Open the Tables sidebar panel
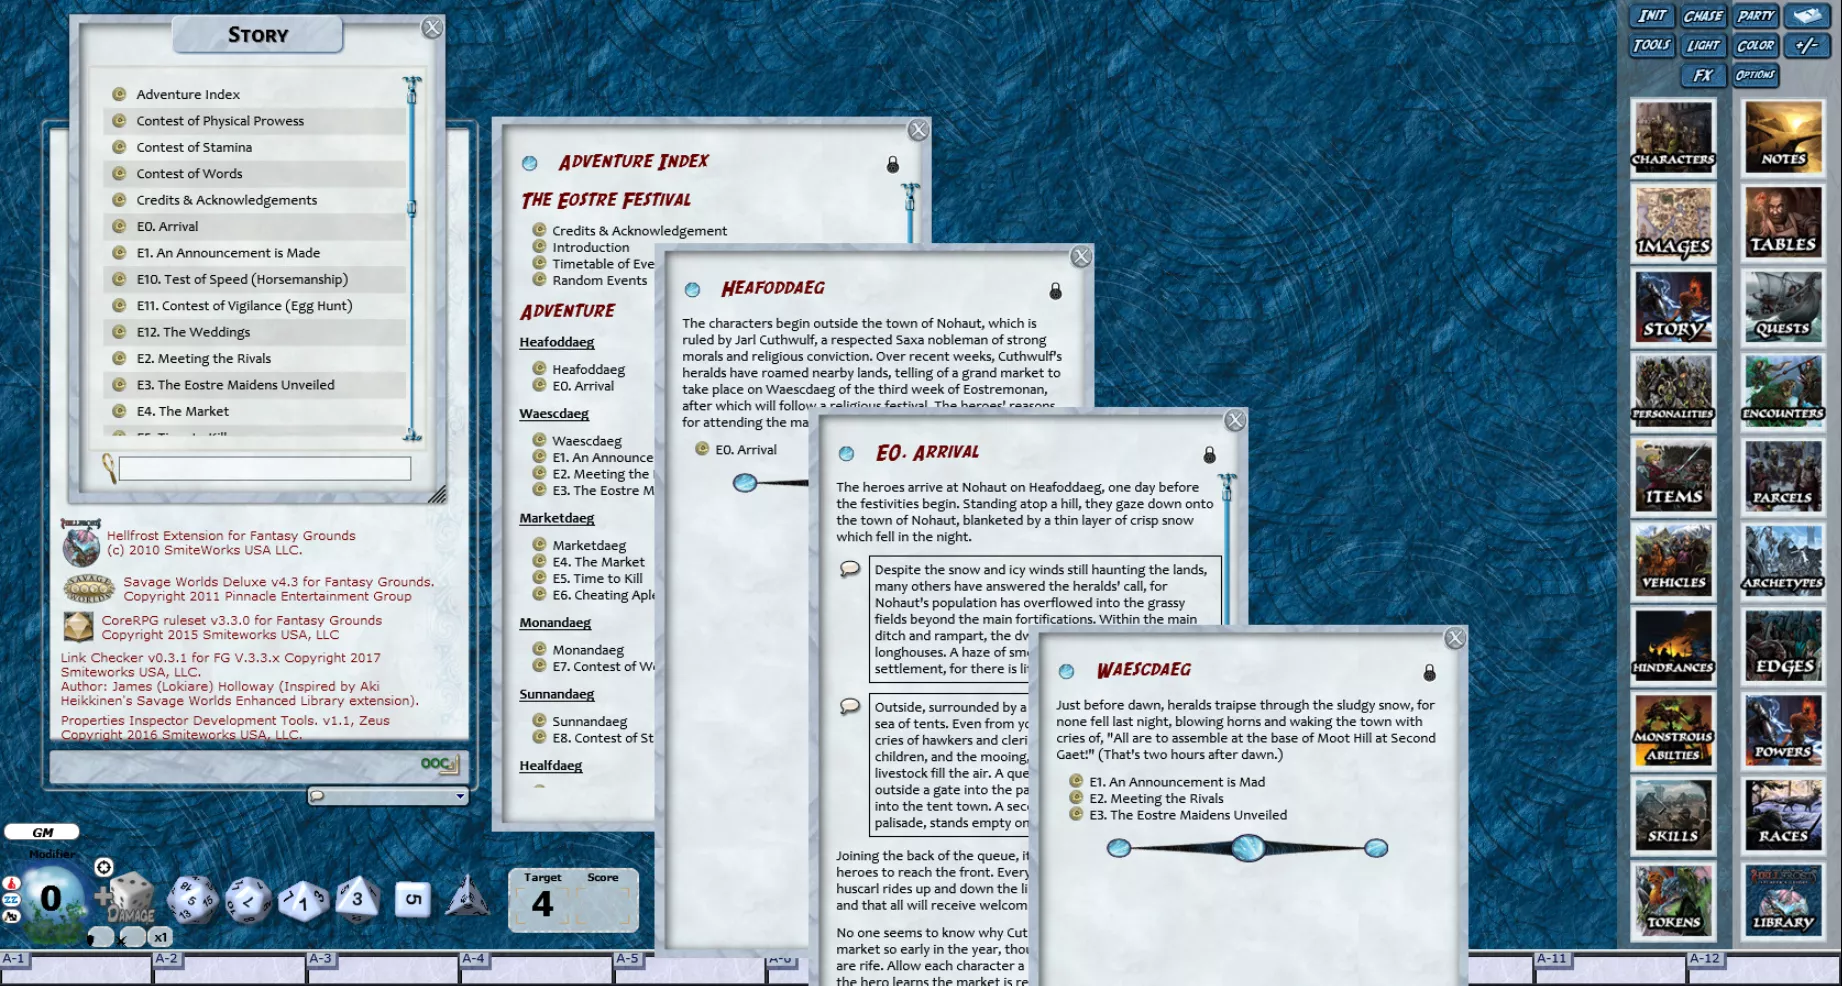1842x986 pixels. (1783, 222)
